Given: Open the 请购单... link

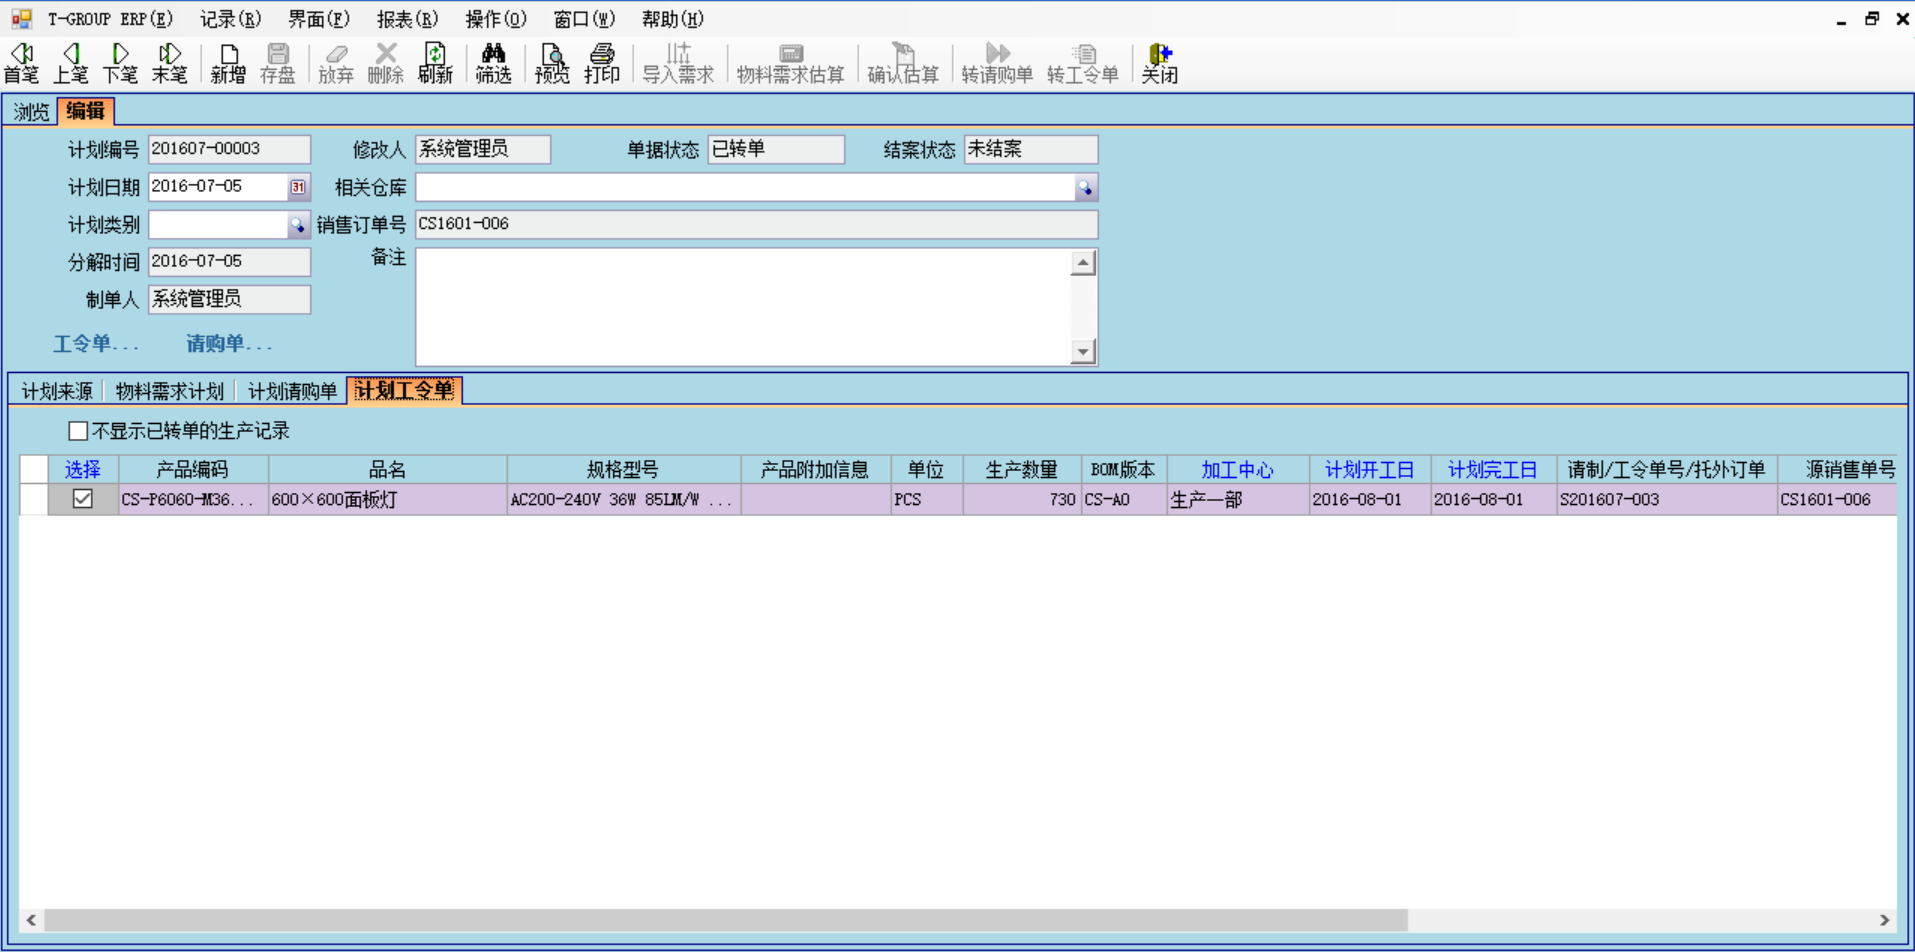Looking at the screenshot, I should [229, 344].
